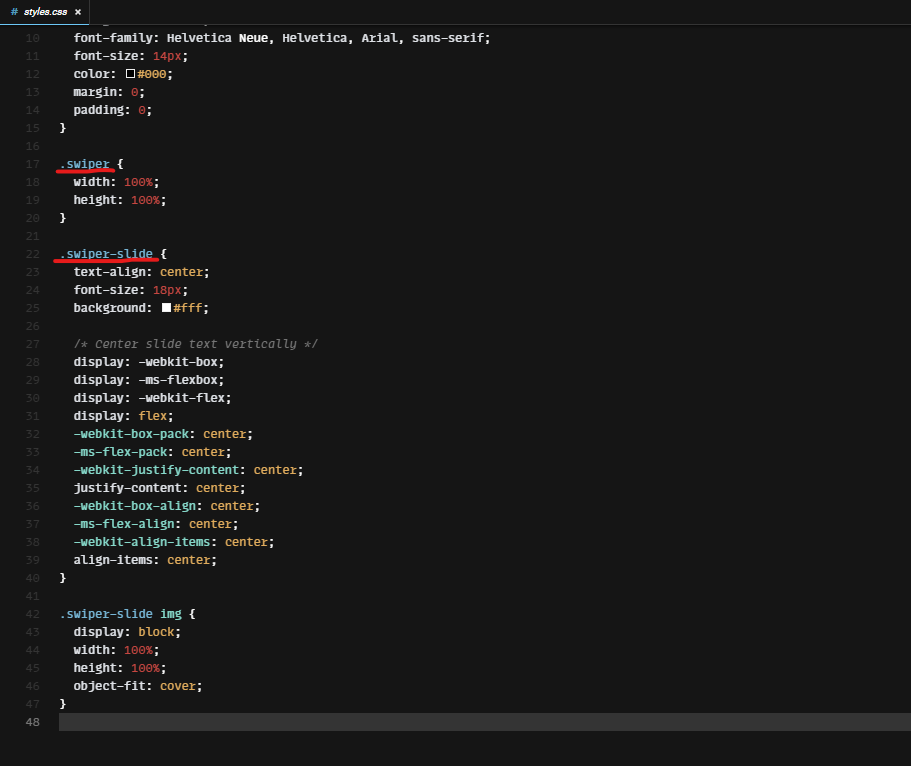This screenshot has width=911, height=766.
Task: Select the styles.css tab
Action: coord(45,13)
